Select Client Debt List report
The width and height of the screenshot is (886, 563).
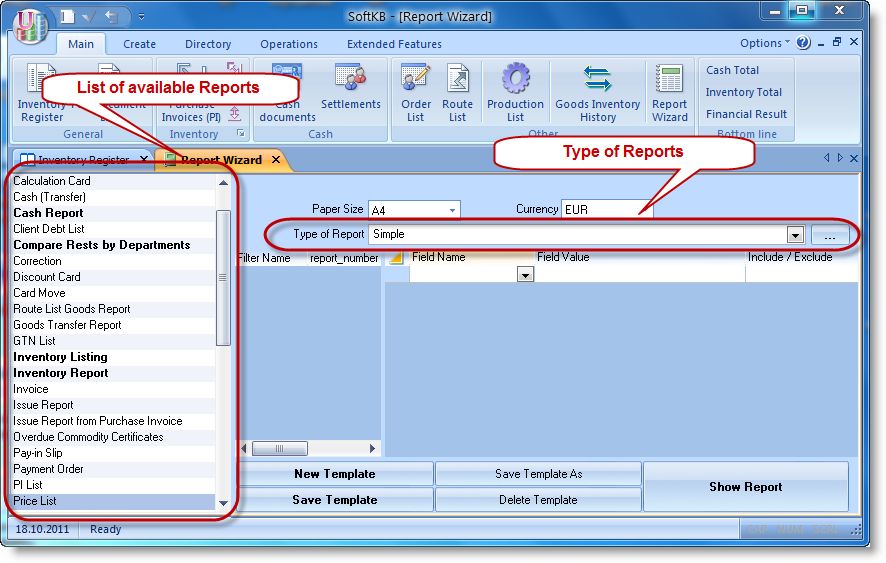tap(113, 229)
